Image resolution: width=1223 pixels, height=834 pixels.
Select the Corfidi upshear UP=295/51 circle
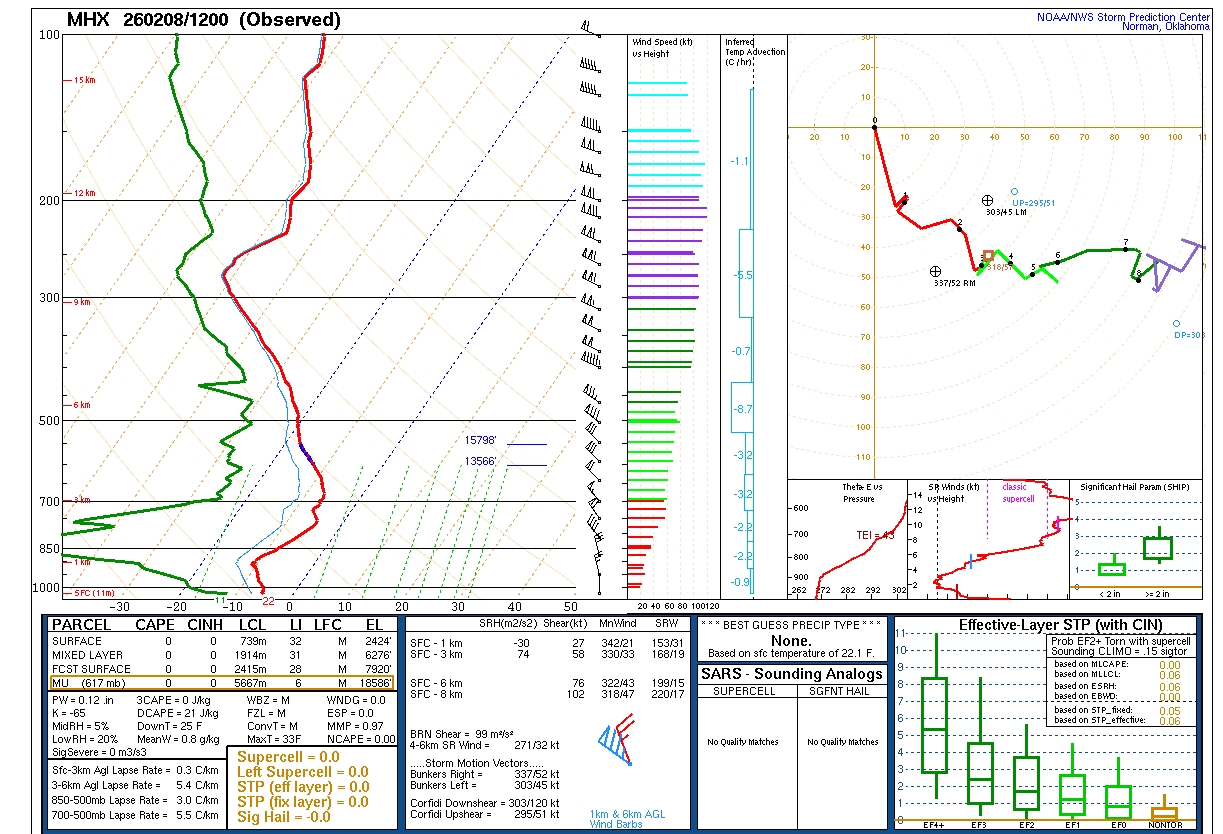(1014, 192)
